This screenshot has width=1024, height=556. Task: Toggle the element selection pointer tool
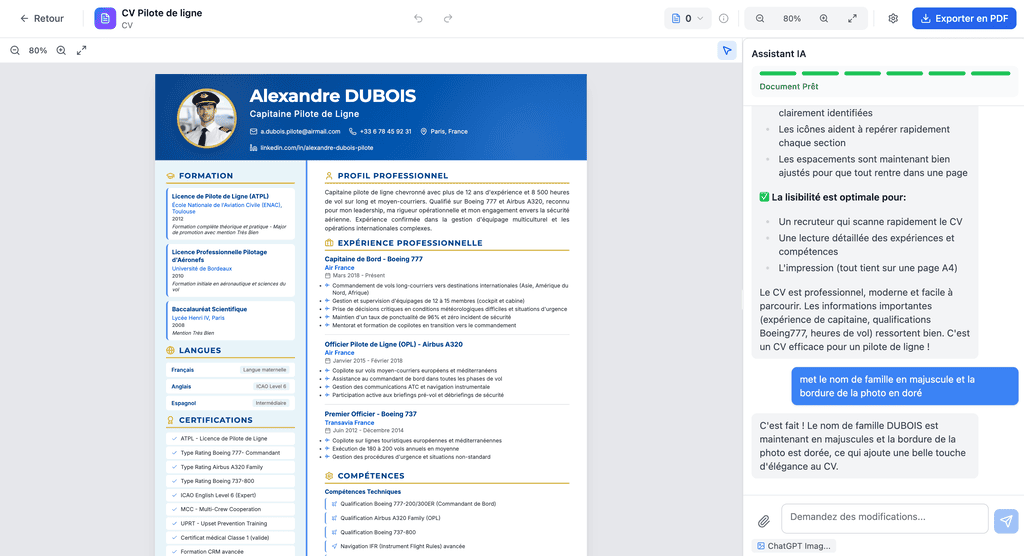[727, 50]
